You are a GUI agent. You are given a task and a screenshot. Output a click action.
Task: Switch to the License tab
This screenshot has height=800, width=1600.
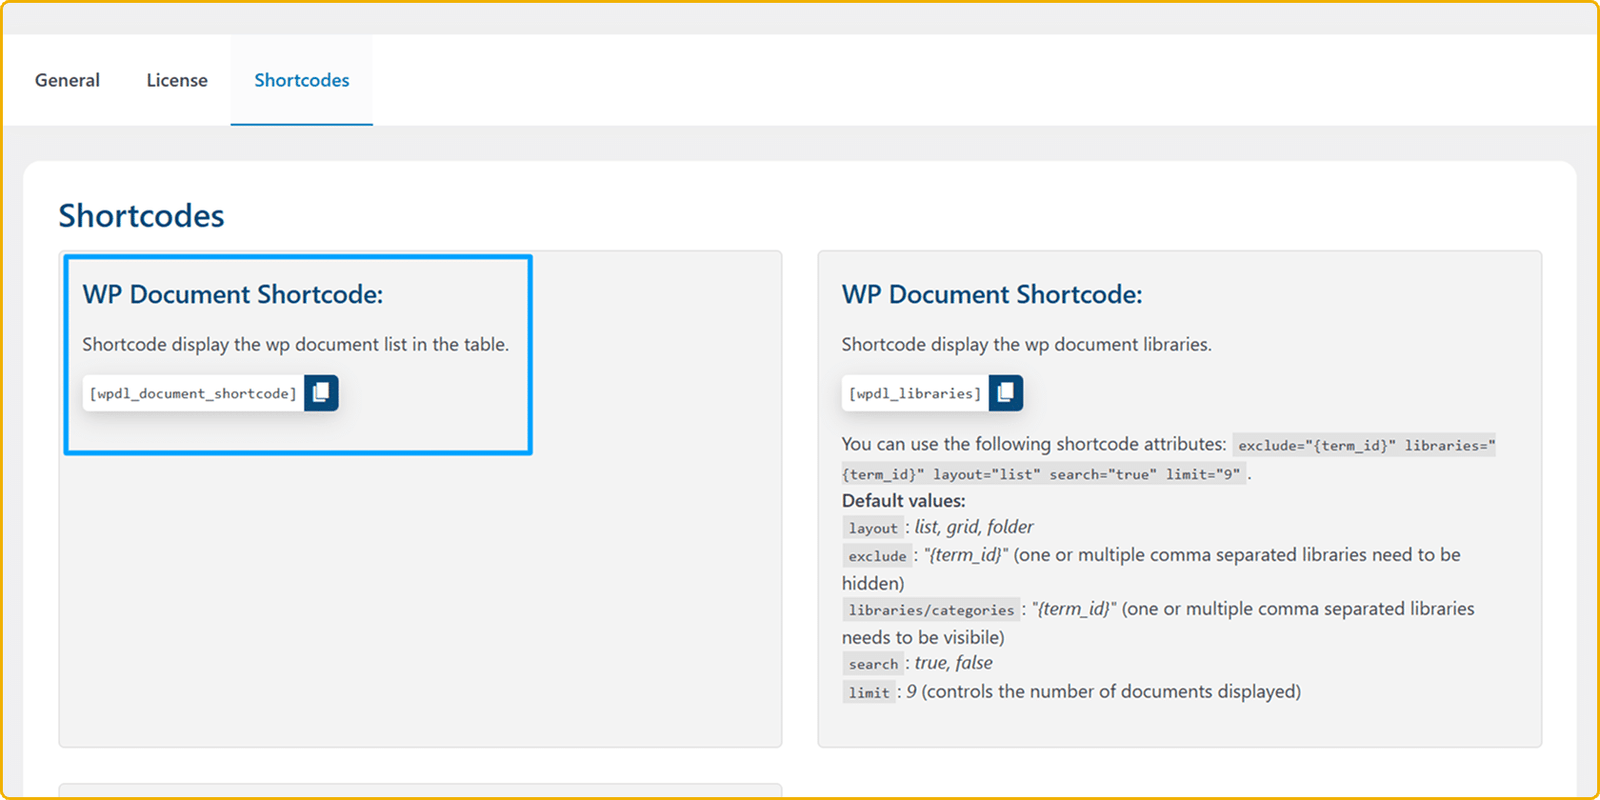click(x=177, y=80)
